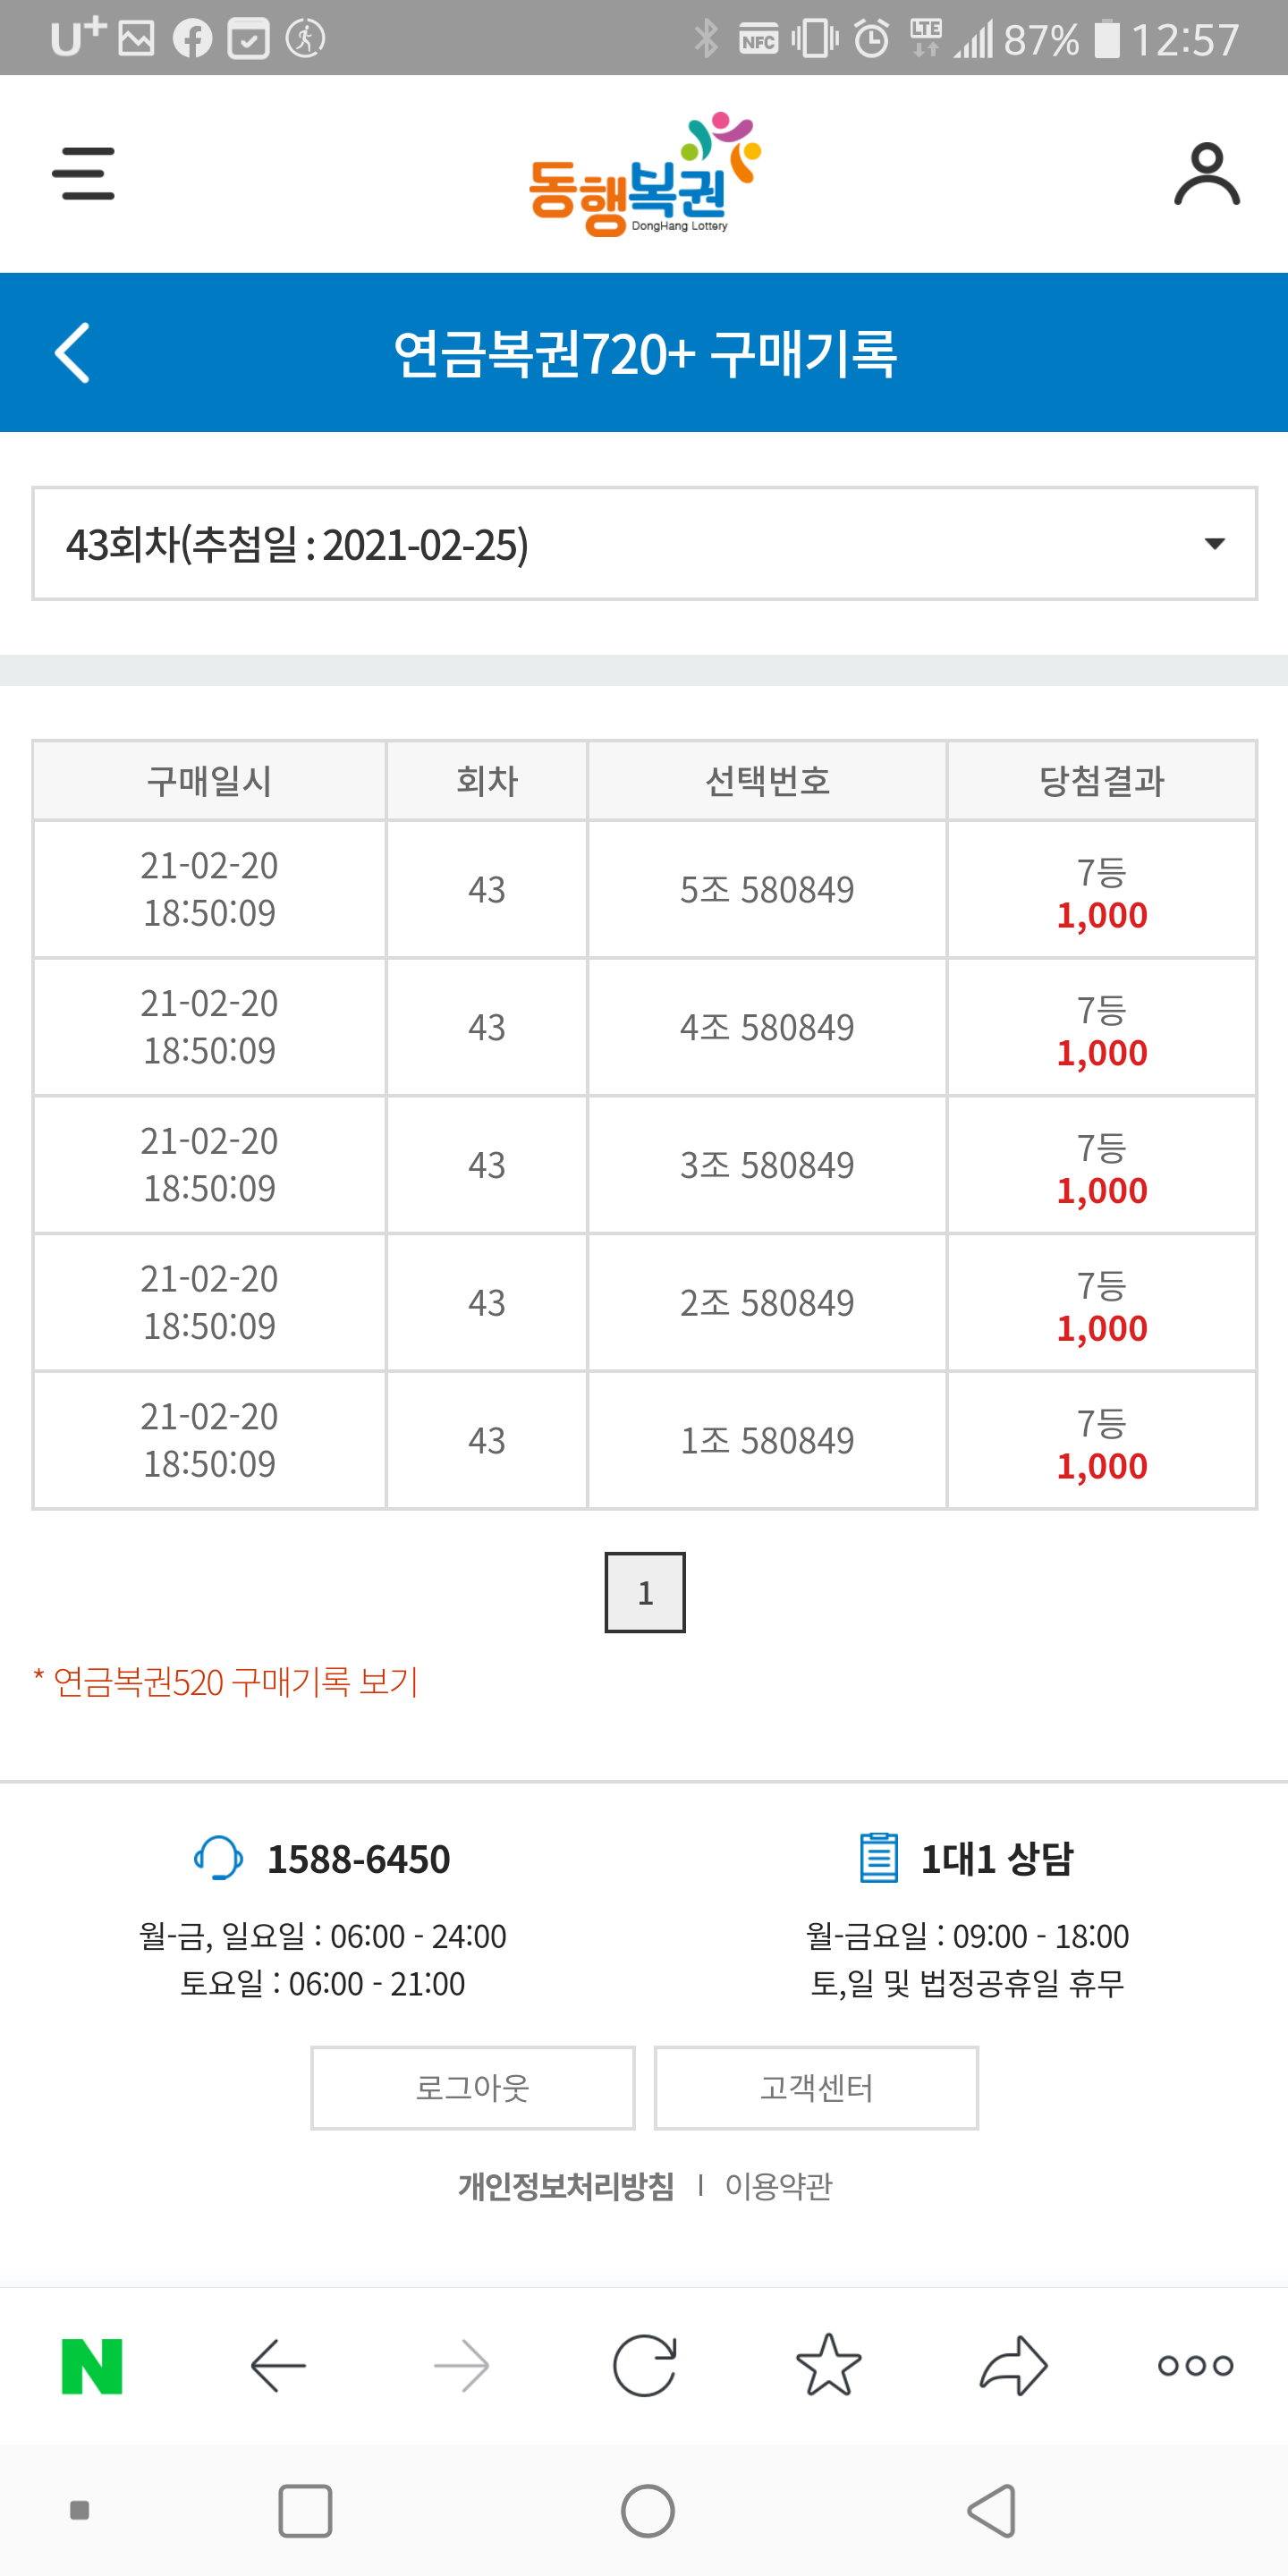Viewport: 1288px width, 2576px height.
Task: Reload the page with refresh icon
Action: pyautogui.click(x=644, y=2365)
